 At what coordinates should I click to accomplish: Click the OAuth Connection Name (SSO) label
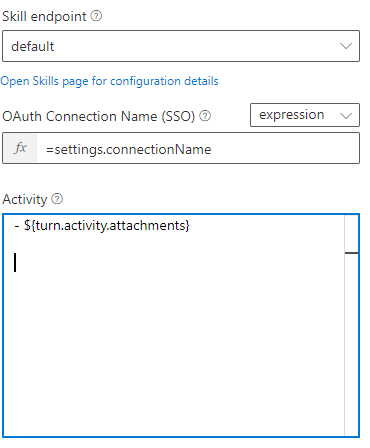(x=99, y=116)
